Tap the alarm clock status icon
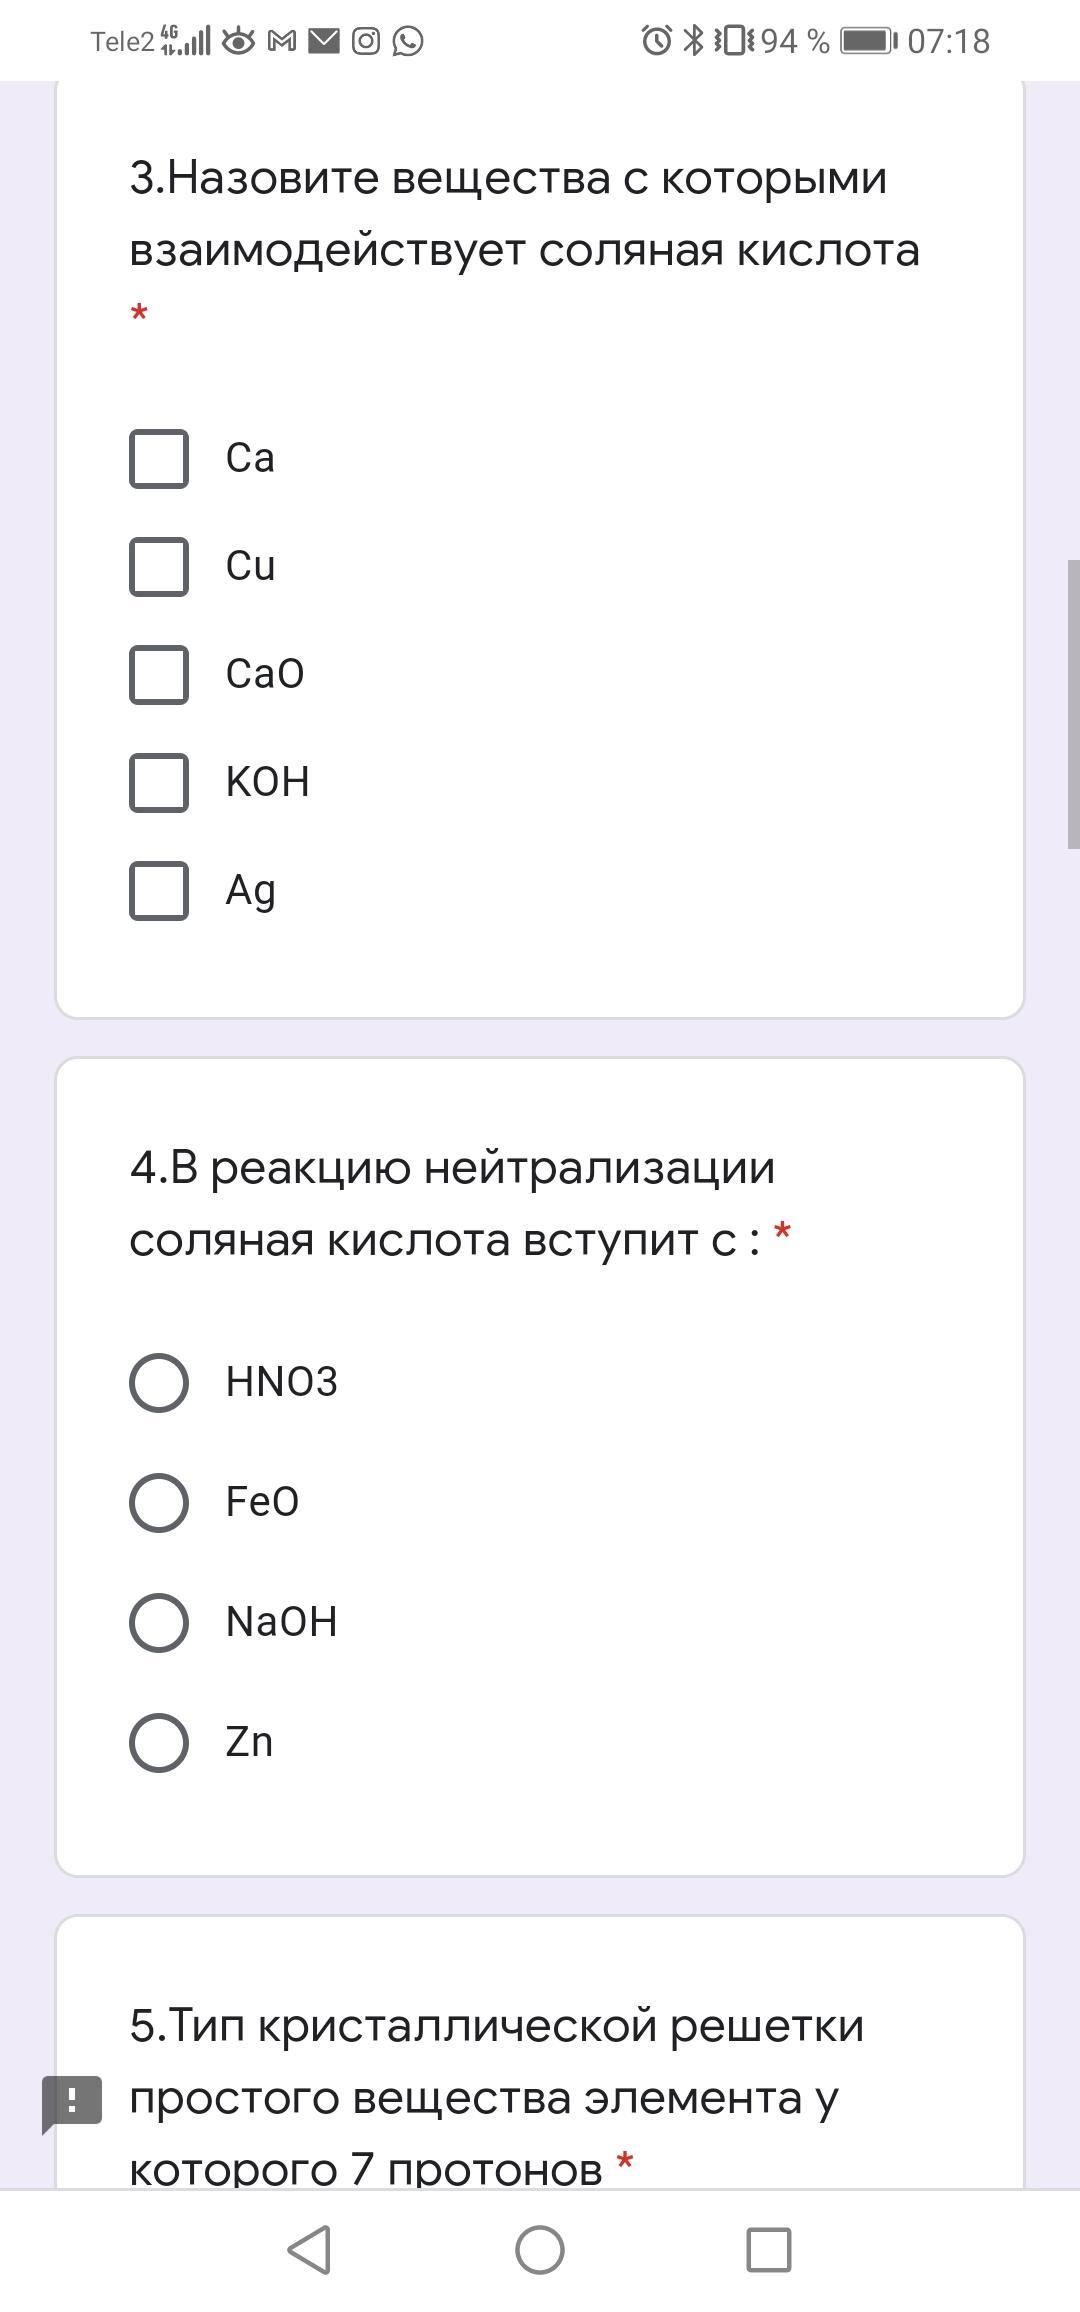The image size is (1080, 2312). (x=656, y=41)
